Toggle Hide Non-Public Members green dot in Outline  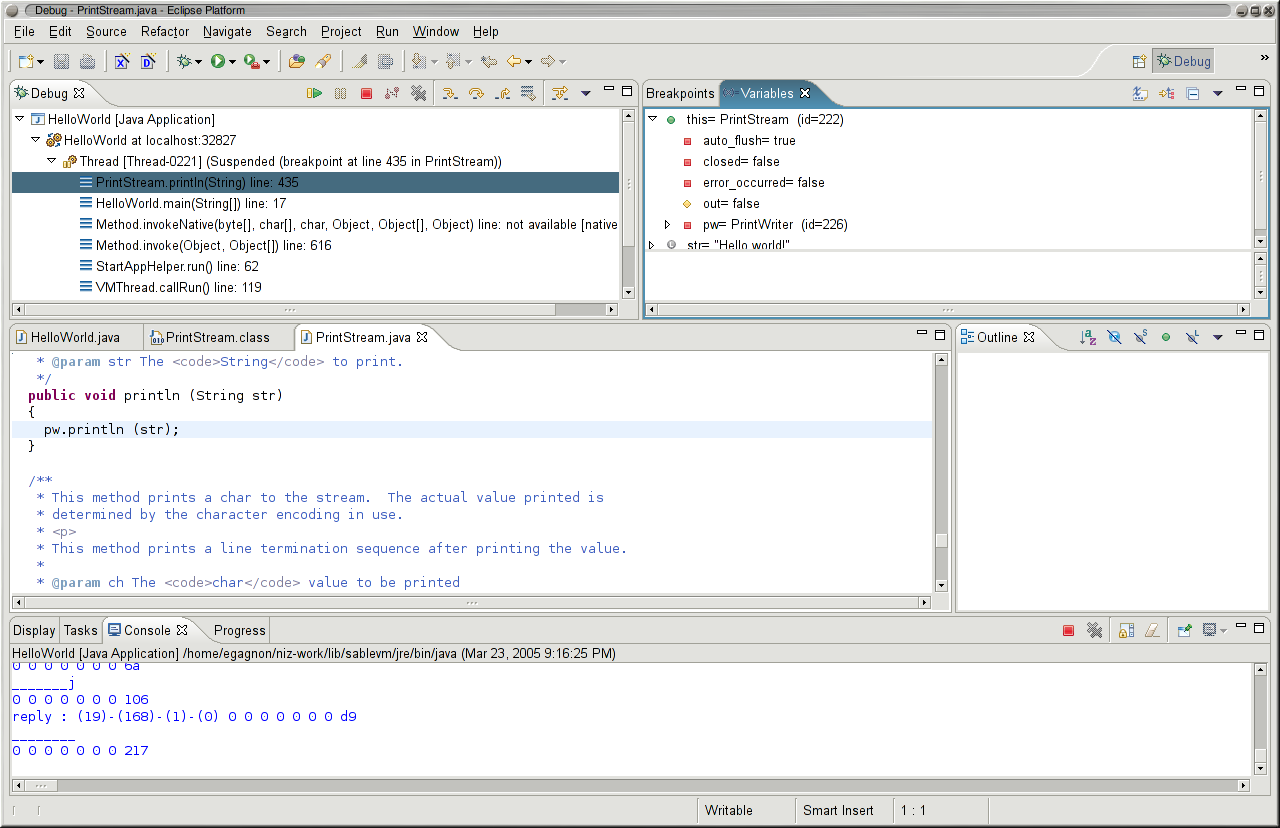(1166, 337)
